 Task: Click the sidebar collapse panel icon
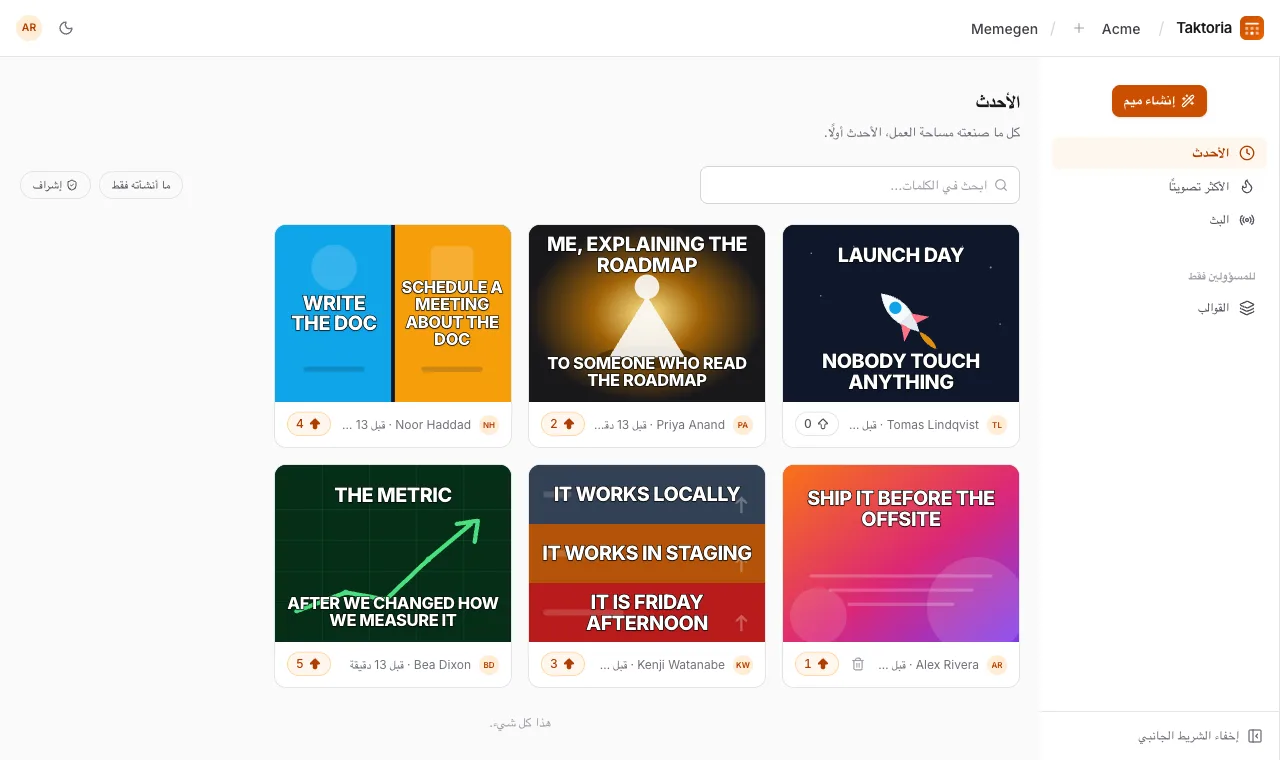pos(1256,736)
